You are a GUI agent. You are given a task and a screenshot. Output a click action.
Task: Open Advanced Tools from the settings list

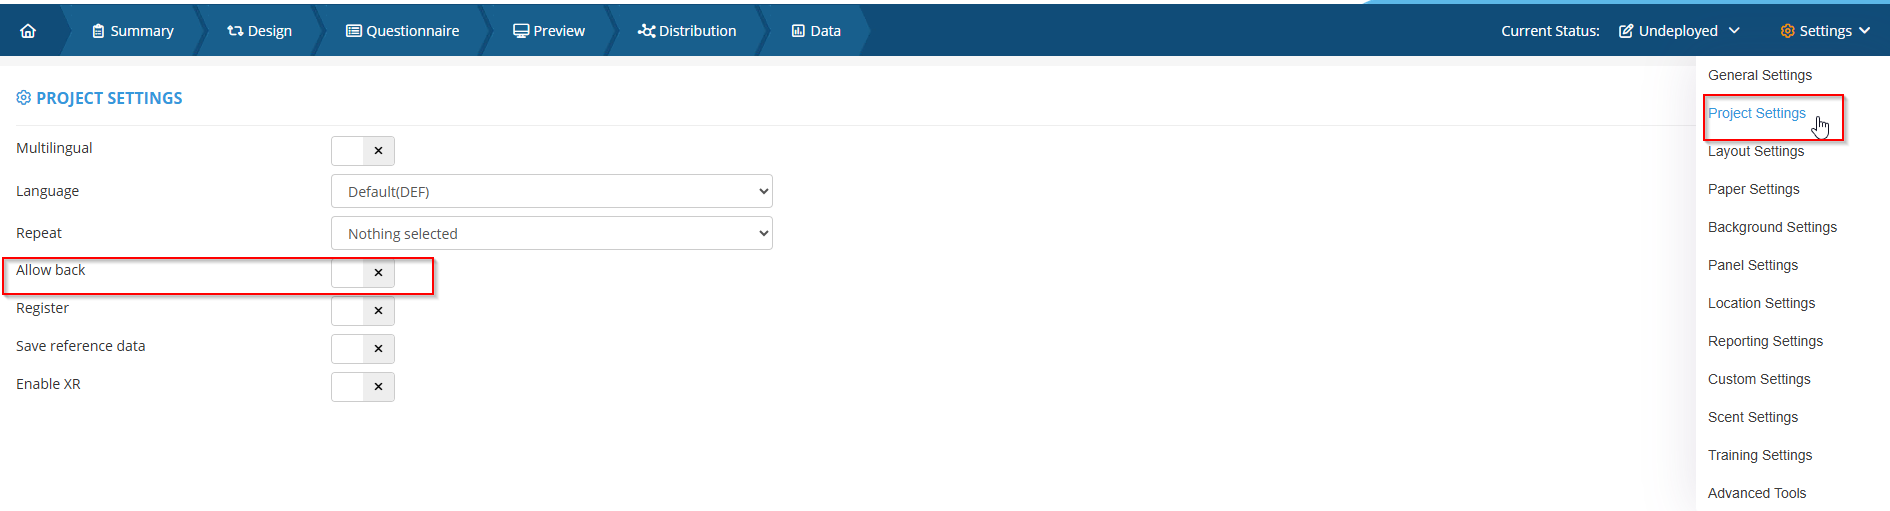[x=1756, y=493]
